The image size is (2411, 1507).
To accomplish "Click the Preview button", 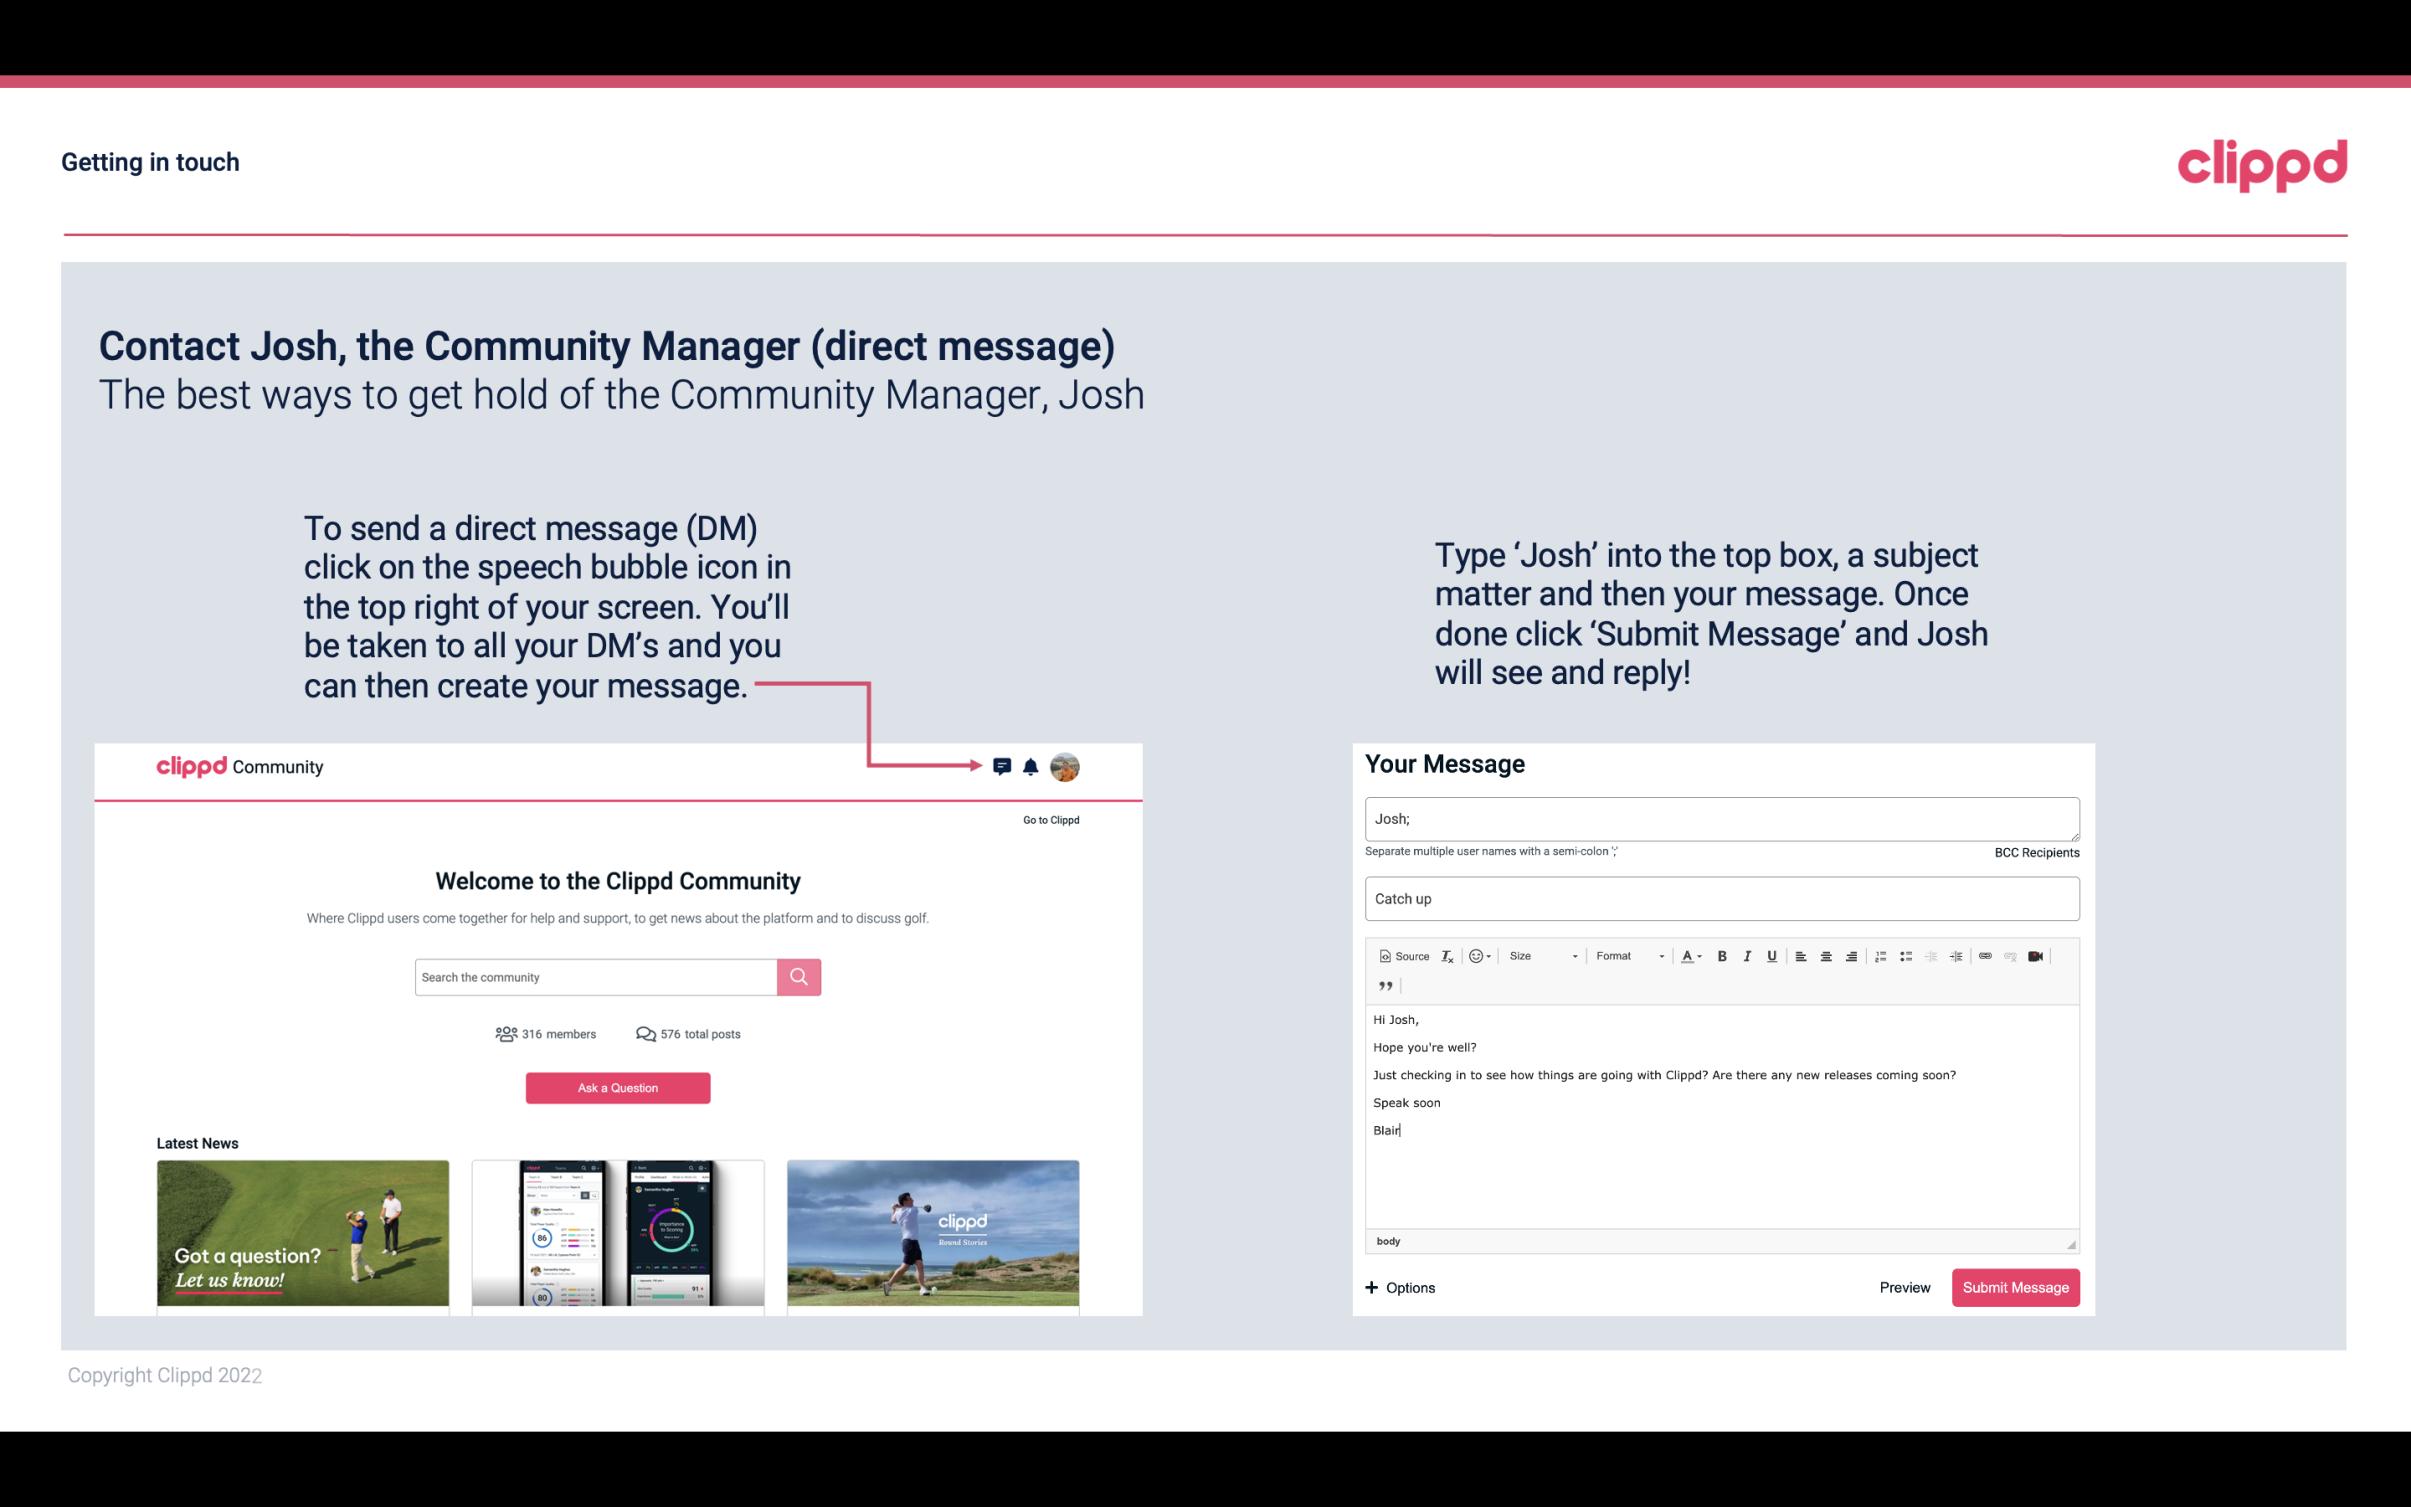I will click(x=1902, y=1287).
